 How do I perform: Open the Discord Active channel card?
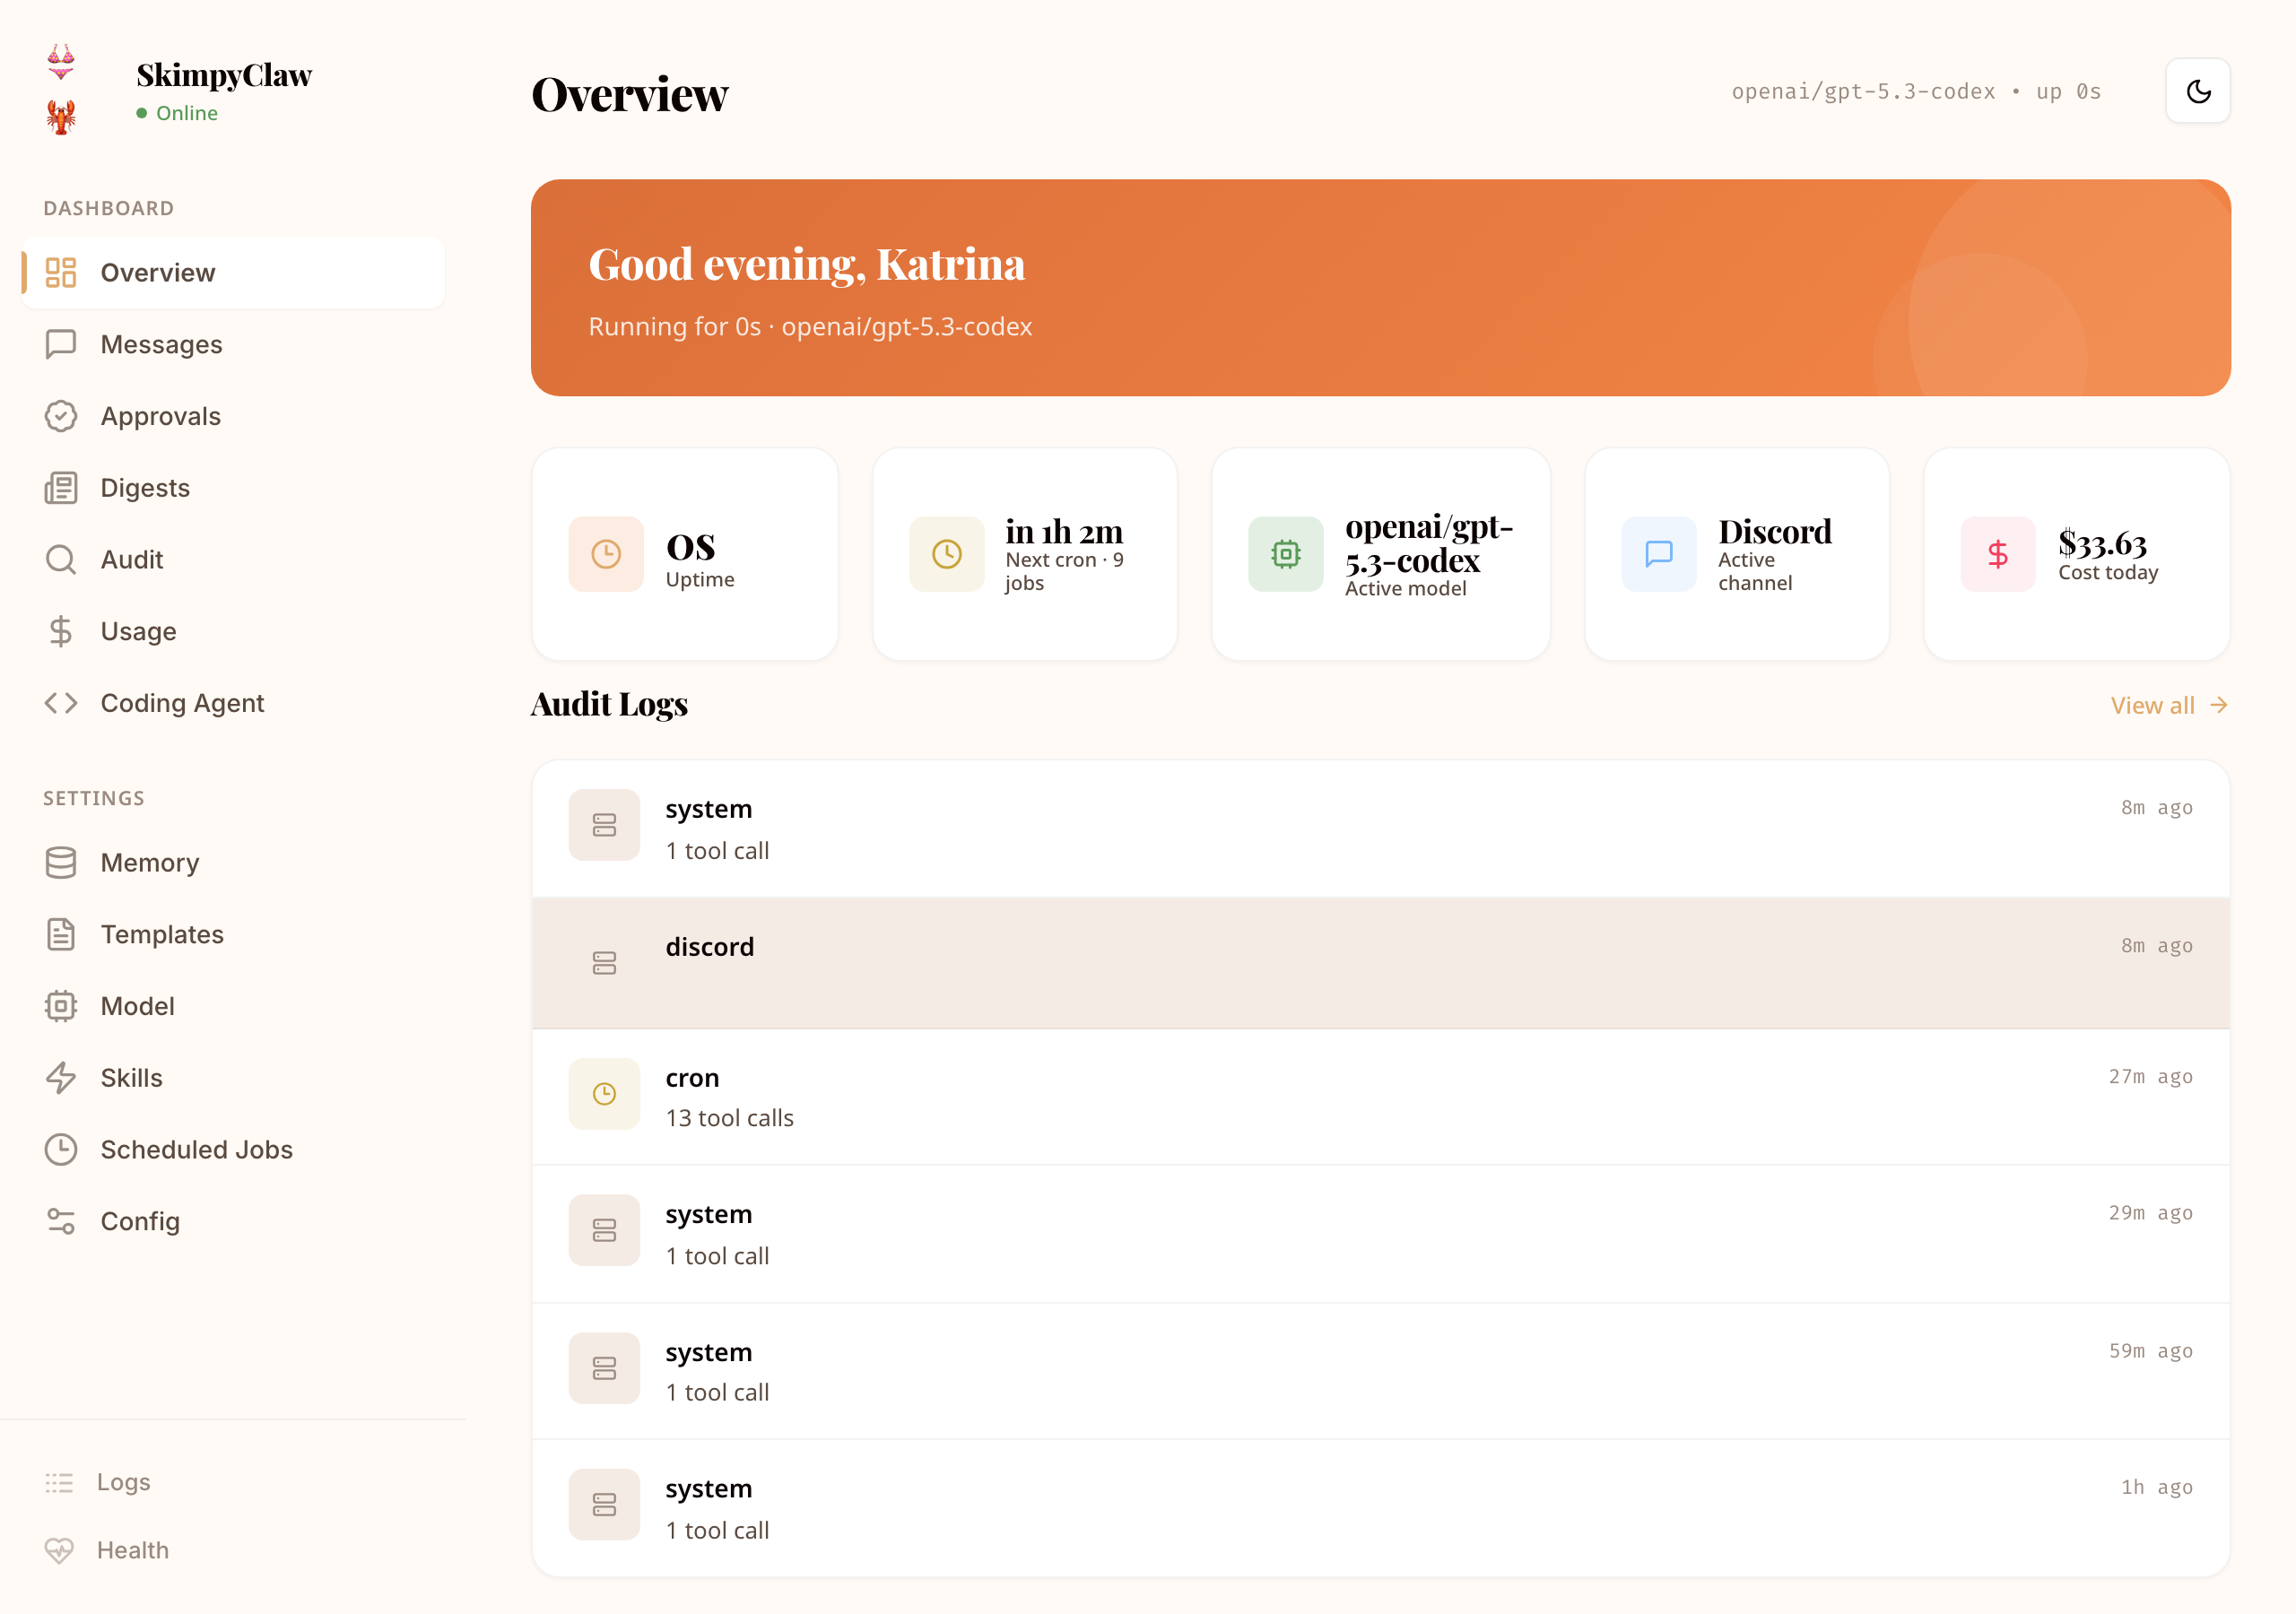pyautogui.click(x=1736, y=554)
